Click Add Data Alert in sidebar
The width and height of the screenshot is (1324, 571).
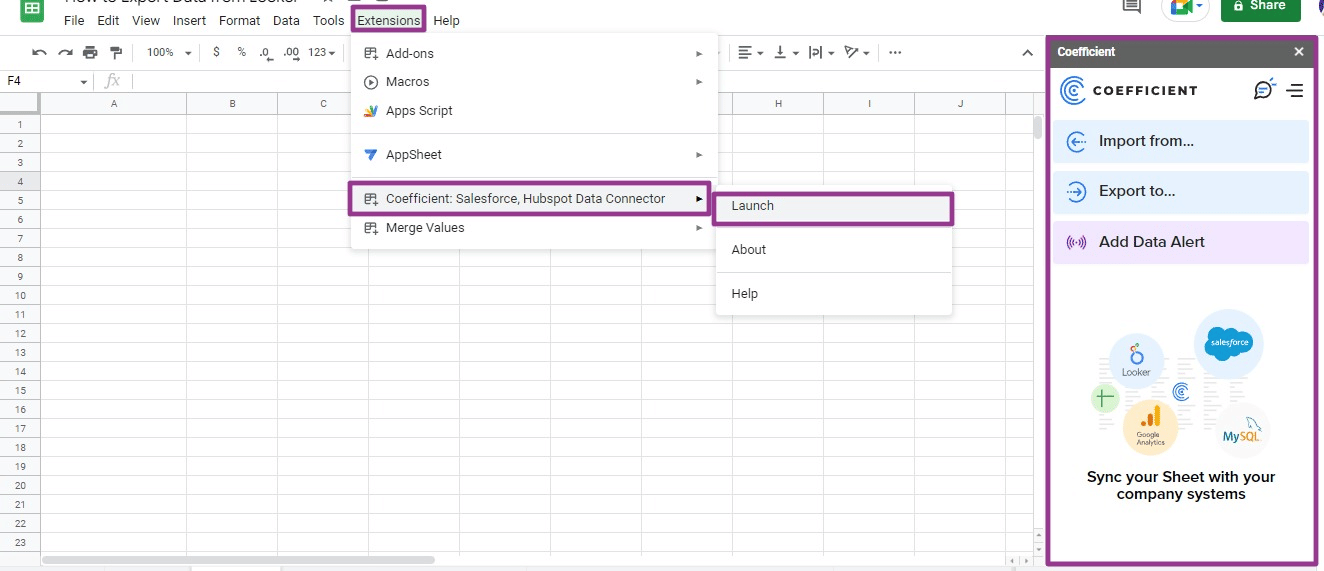[1180, 242]
